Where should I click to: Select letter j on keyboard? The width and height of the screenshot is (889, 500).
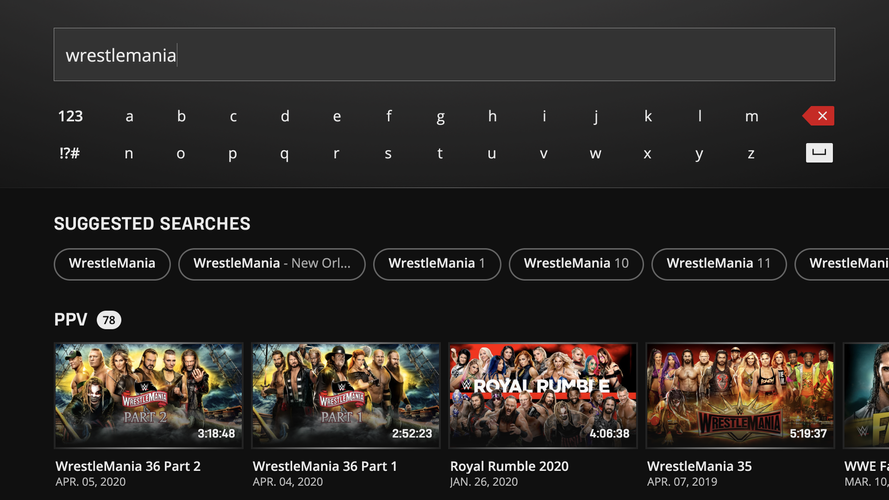[596, 117]
